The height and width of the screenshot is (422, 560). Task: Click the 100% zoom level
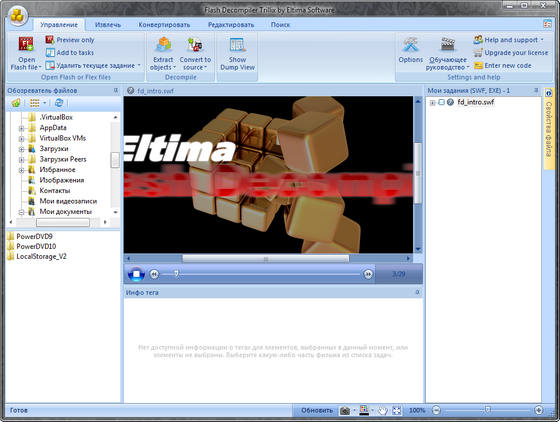(x=417, y=411)
